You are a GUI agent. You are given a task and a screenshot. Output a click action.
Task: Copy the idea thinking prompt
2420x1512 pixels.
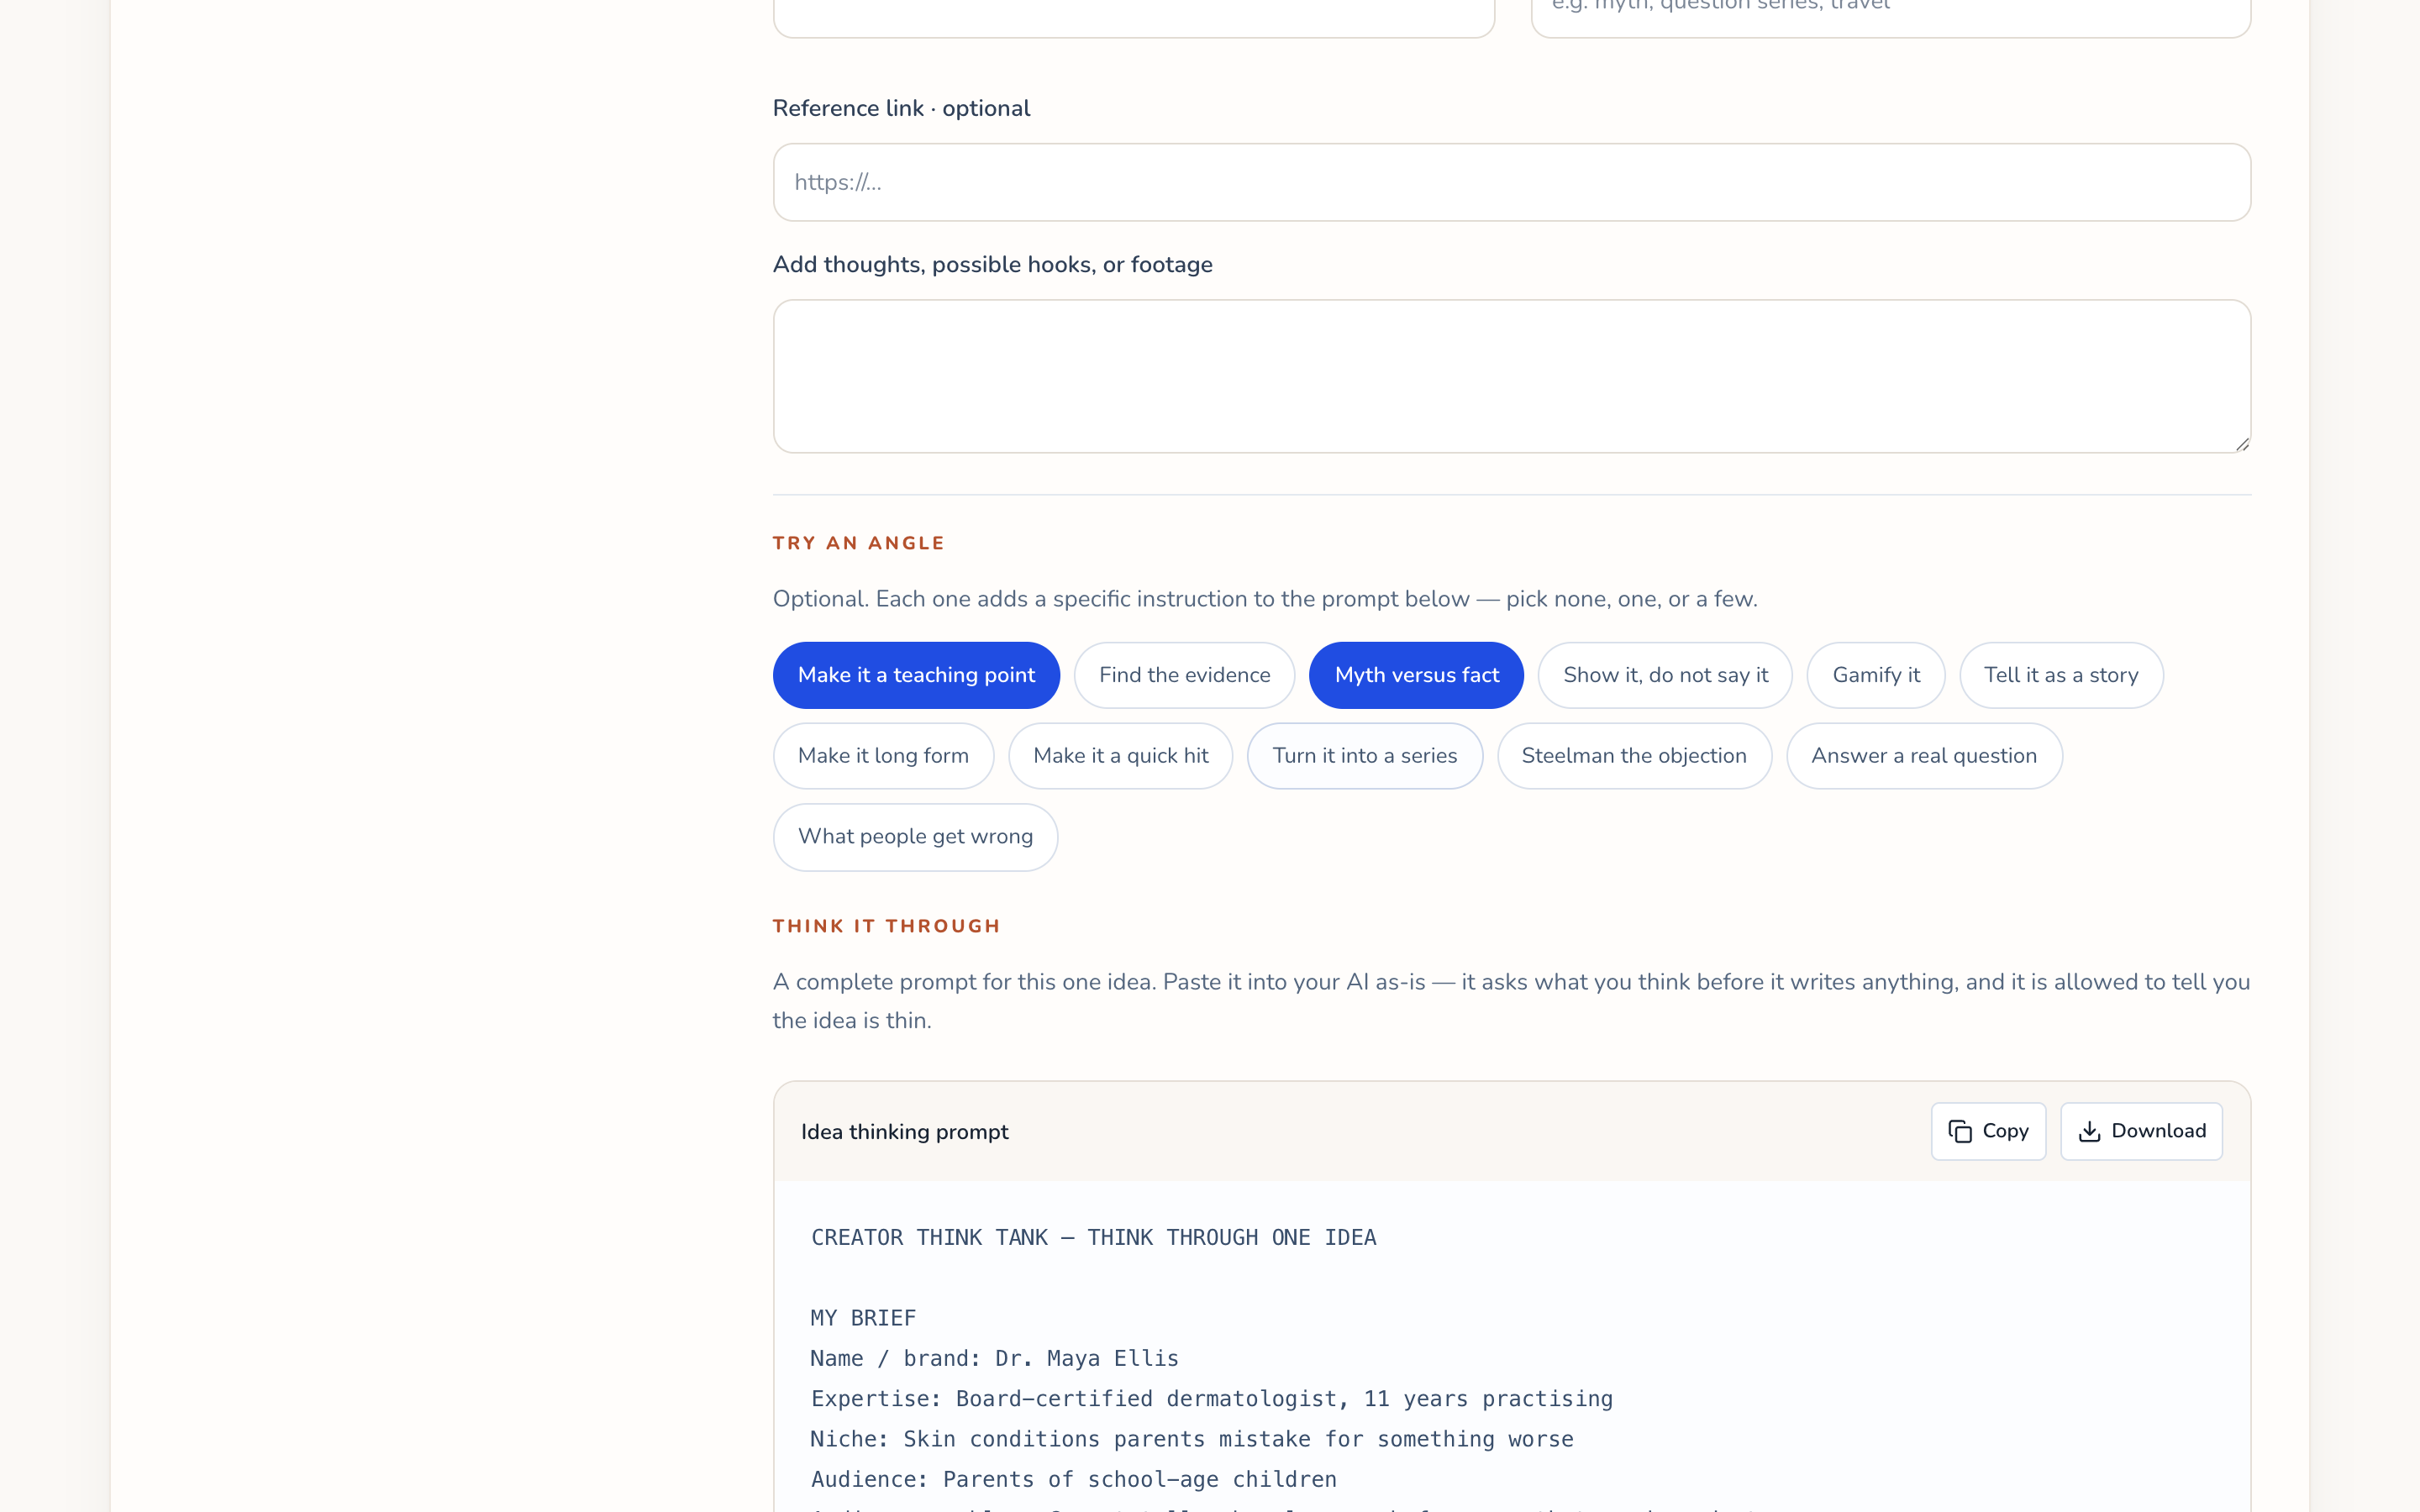(x=1988, y=1131)
